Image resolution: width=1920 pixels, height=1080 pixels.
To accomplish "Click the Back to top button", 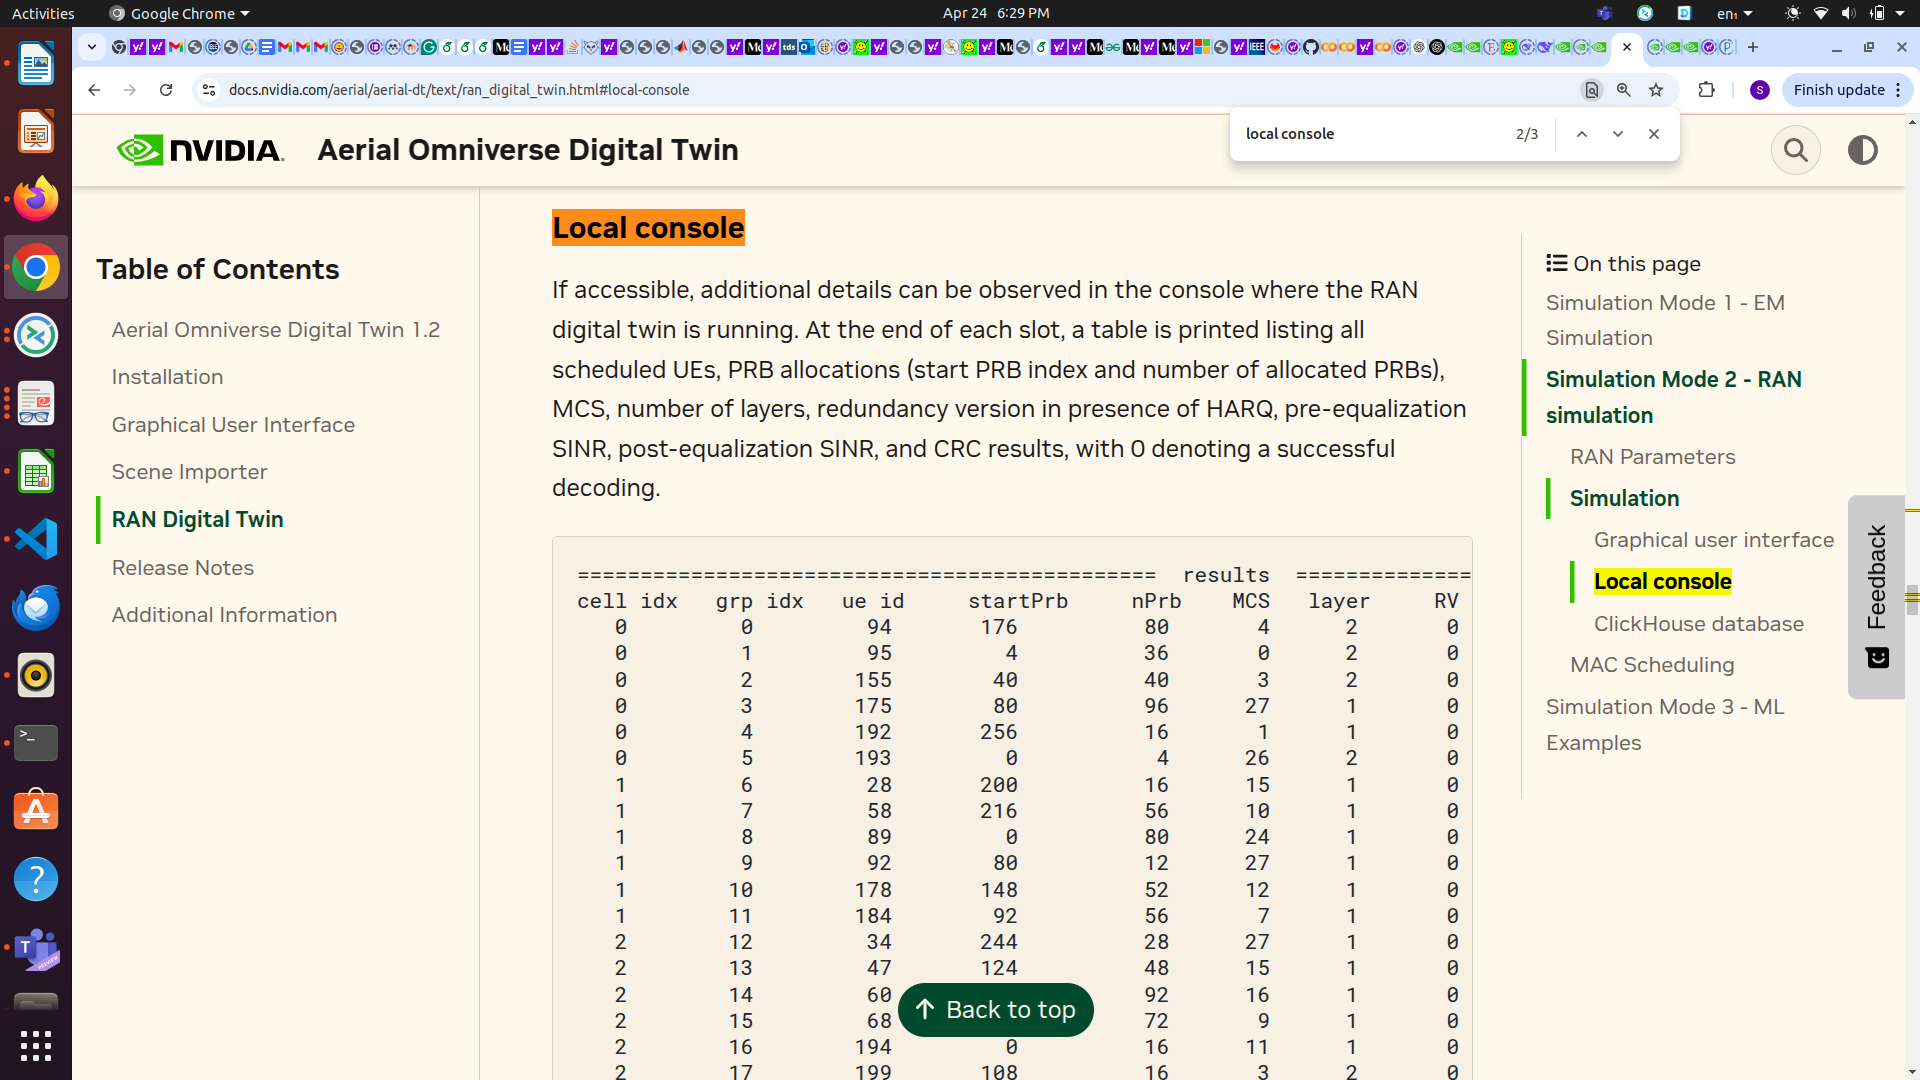I will point(995,1010).
